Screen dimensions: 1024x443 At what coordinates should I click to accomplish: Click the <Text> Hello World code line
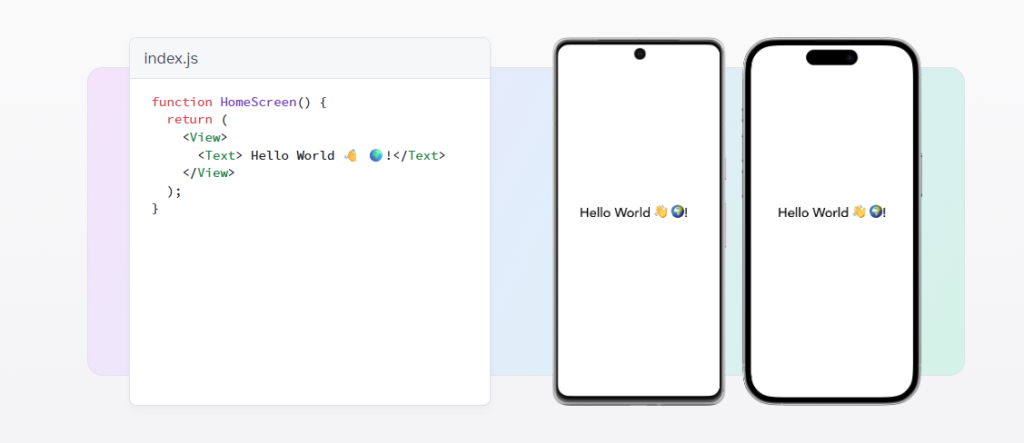pos(321,156)
